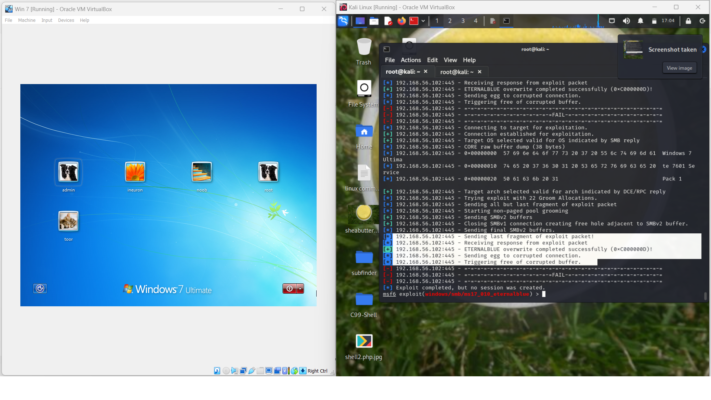Open the Actions menu in the Kali terminal
The height and width of the screenshot is (400, 711).
pos(410,60)
